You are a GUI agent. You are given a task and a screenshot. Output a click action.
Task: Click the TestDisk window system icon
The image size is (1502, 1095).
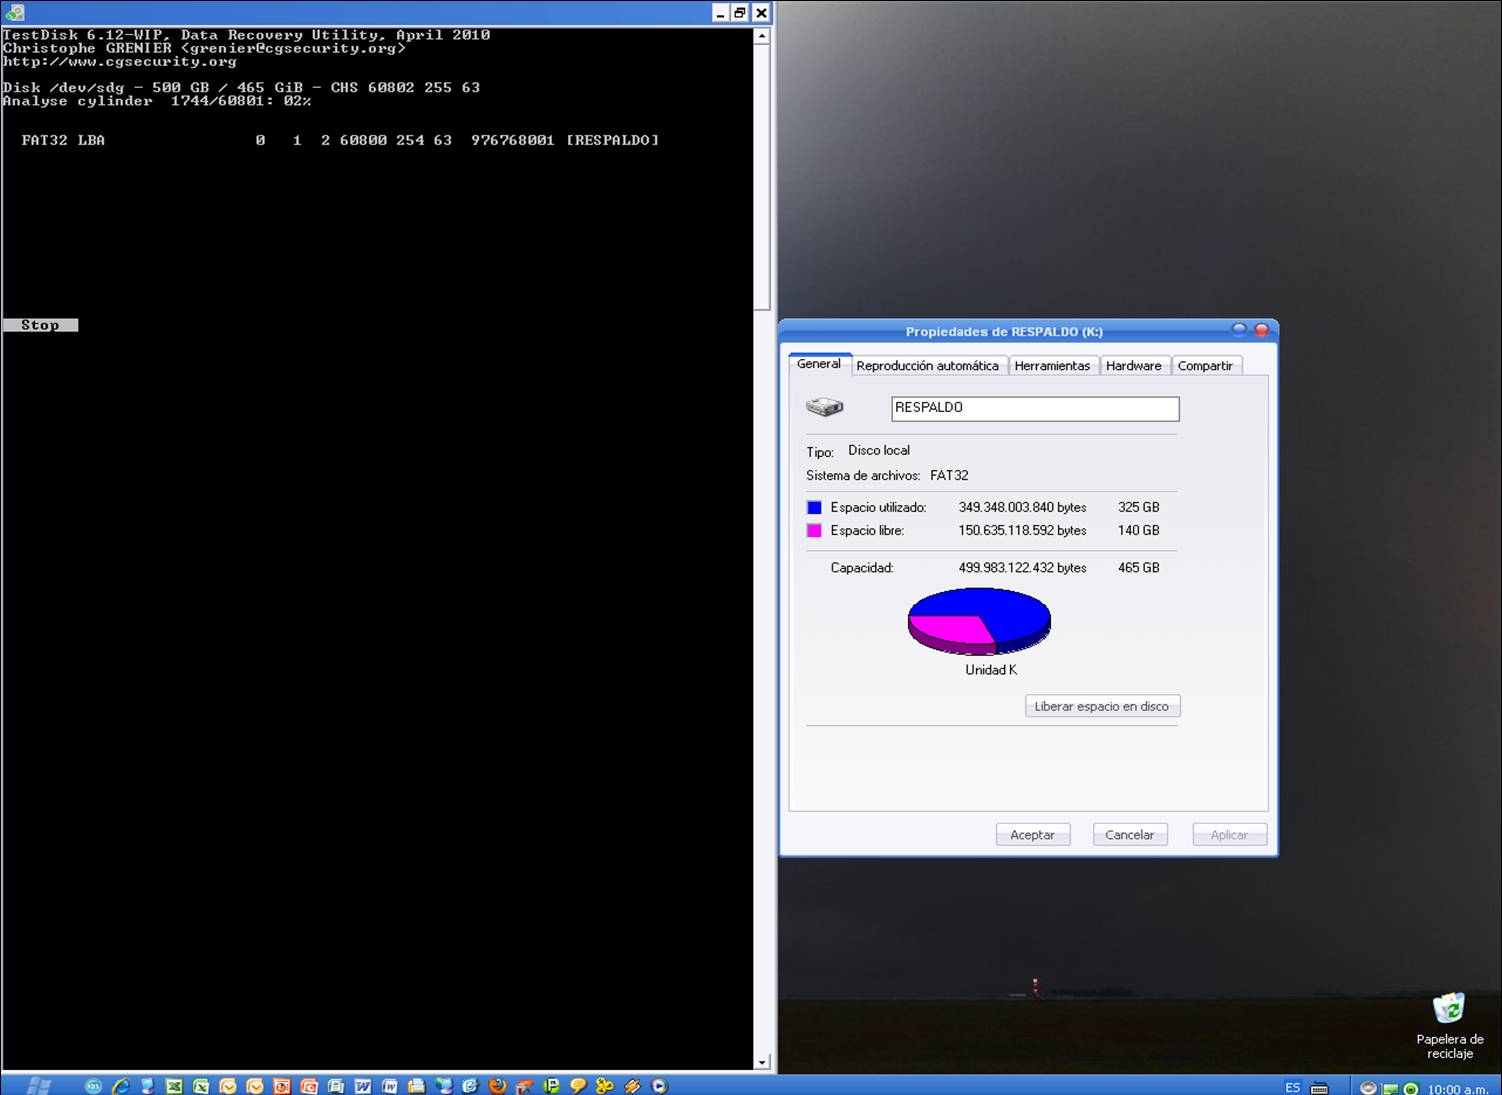(x=14, y=12)
